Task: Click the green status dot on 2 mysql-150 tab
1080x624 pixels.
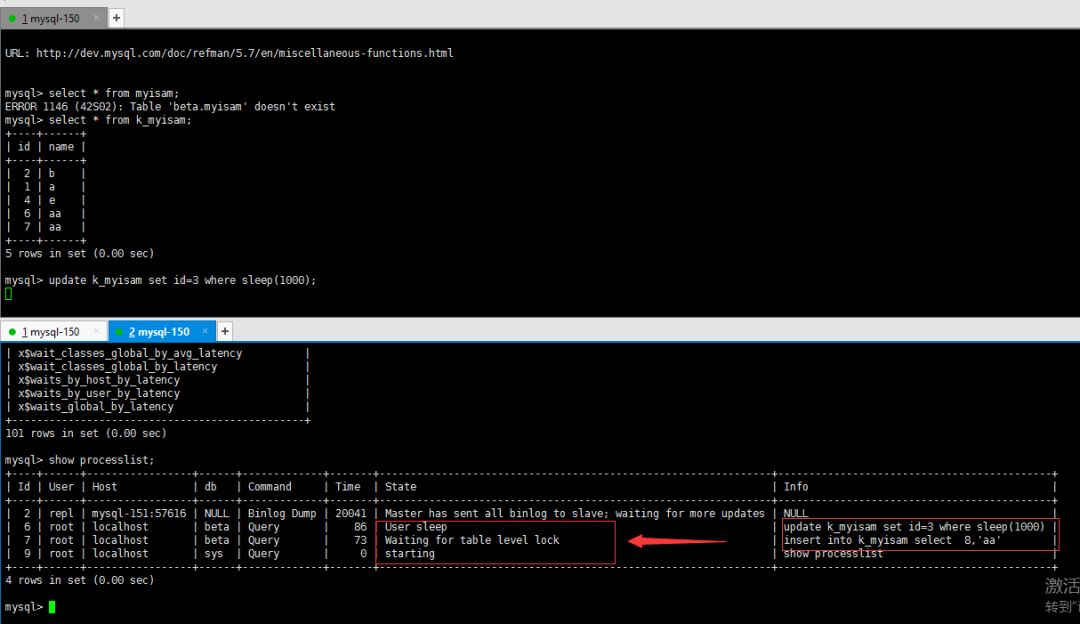Action: tap(120, 332)
